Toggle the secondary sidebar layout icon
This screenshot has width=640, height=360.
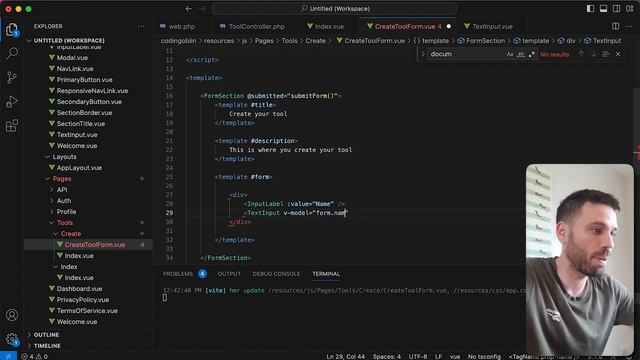(x=616, y=9)
